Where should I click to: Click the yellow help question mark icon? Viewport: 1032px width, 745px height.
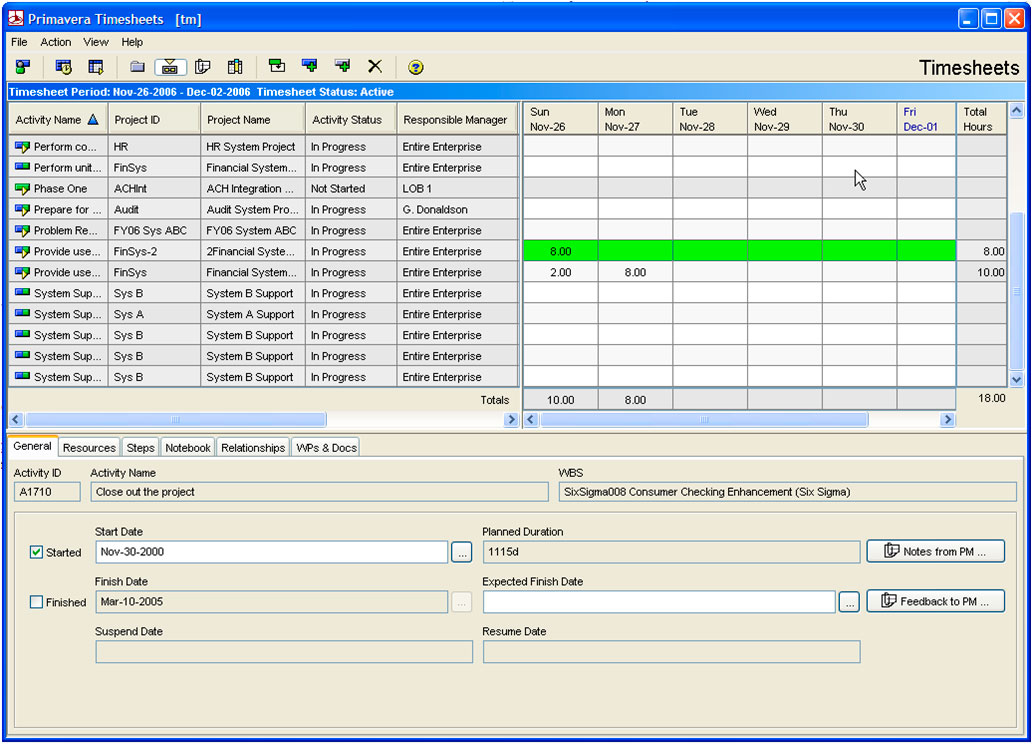pos(415,67)
